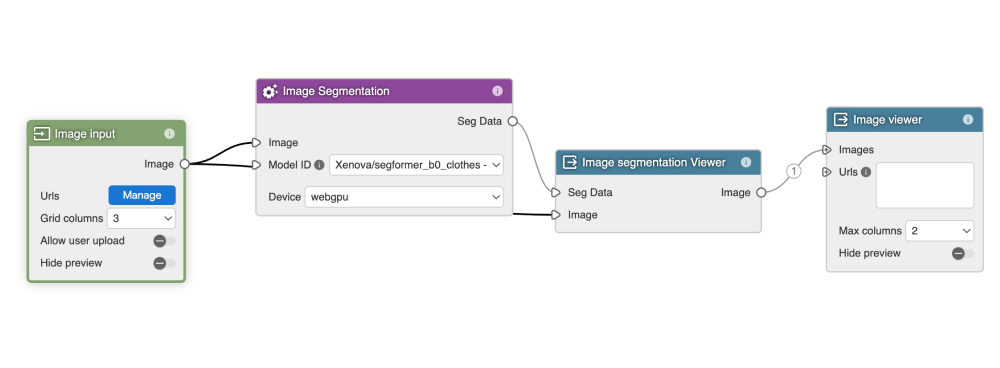The width and height of the screenshot is (1000, 368).
Task: Click the connection badge labeled 1
Action: [793, 171]
